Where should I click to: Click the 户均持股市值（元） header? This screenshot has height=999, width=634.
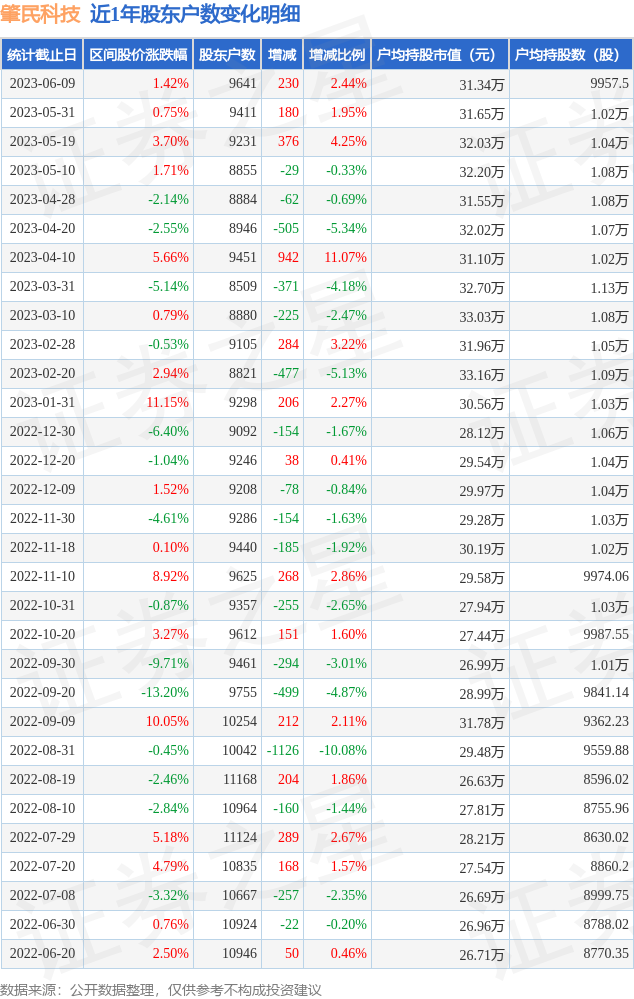439,55
